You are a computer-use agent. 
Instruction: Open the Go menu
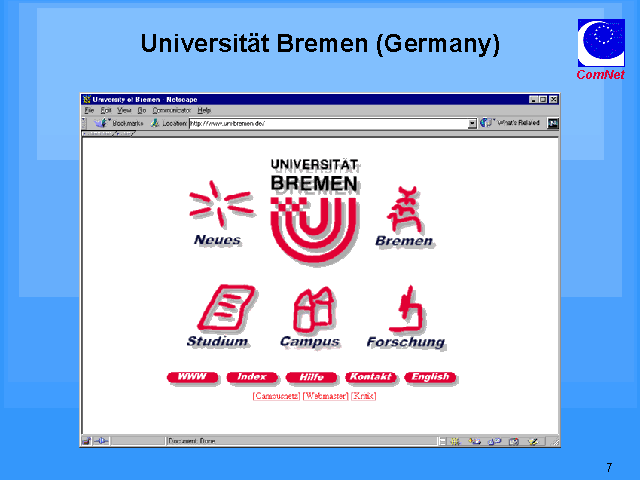click(142, 110)
